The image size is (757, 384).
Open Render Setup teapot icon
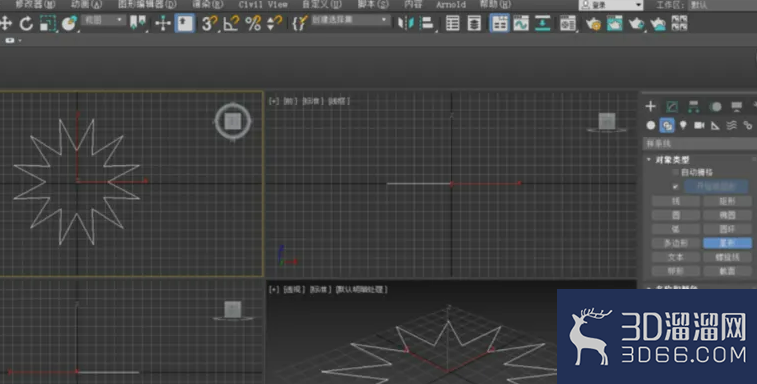pyautogui.click(x=593, y=23)
